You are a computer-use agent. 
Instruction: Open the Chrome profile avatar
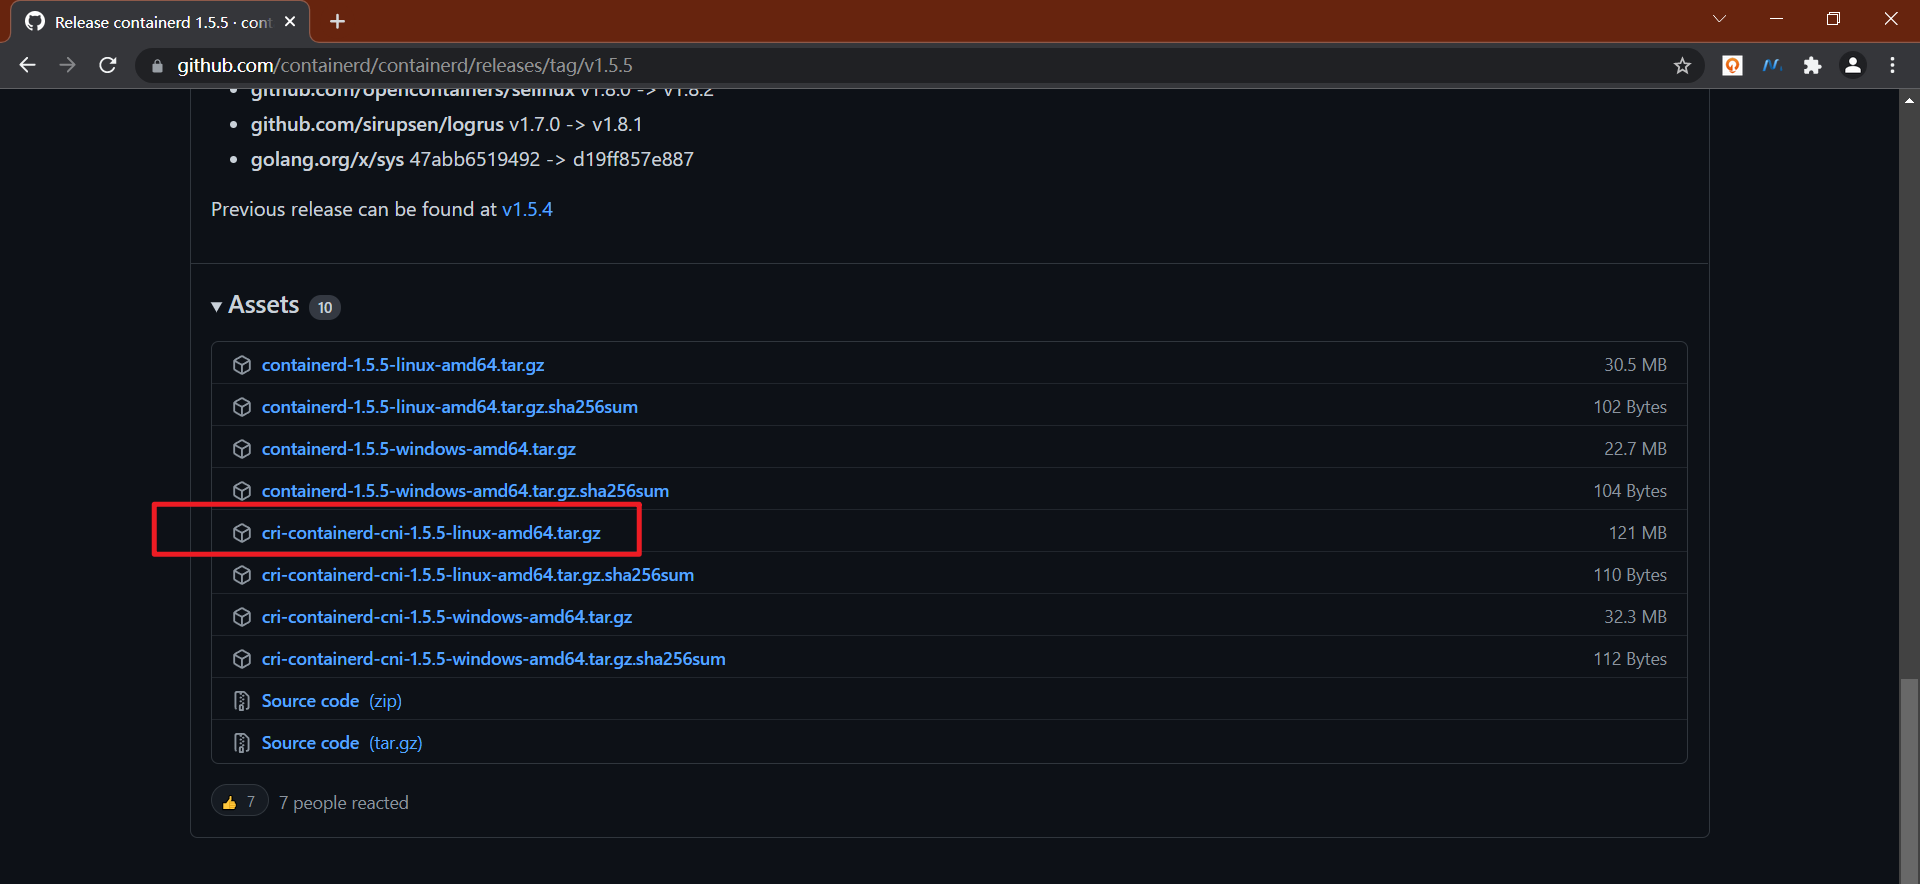coord(1852,65)
